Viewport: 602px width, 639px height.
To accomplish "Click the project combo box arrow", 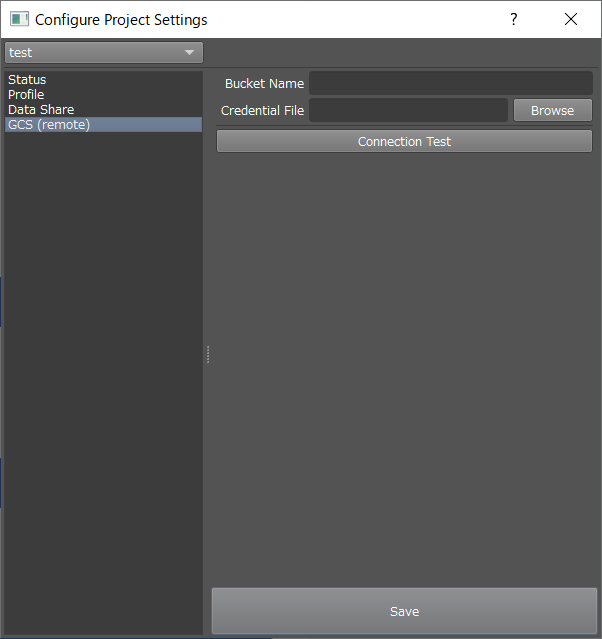I will [x=189, y=53].
